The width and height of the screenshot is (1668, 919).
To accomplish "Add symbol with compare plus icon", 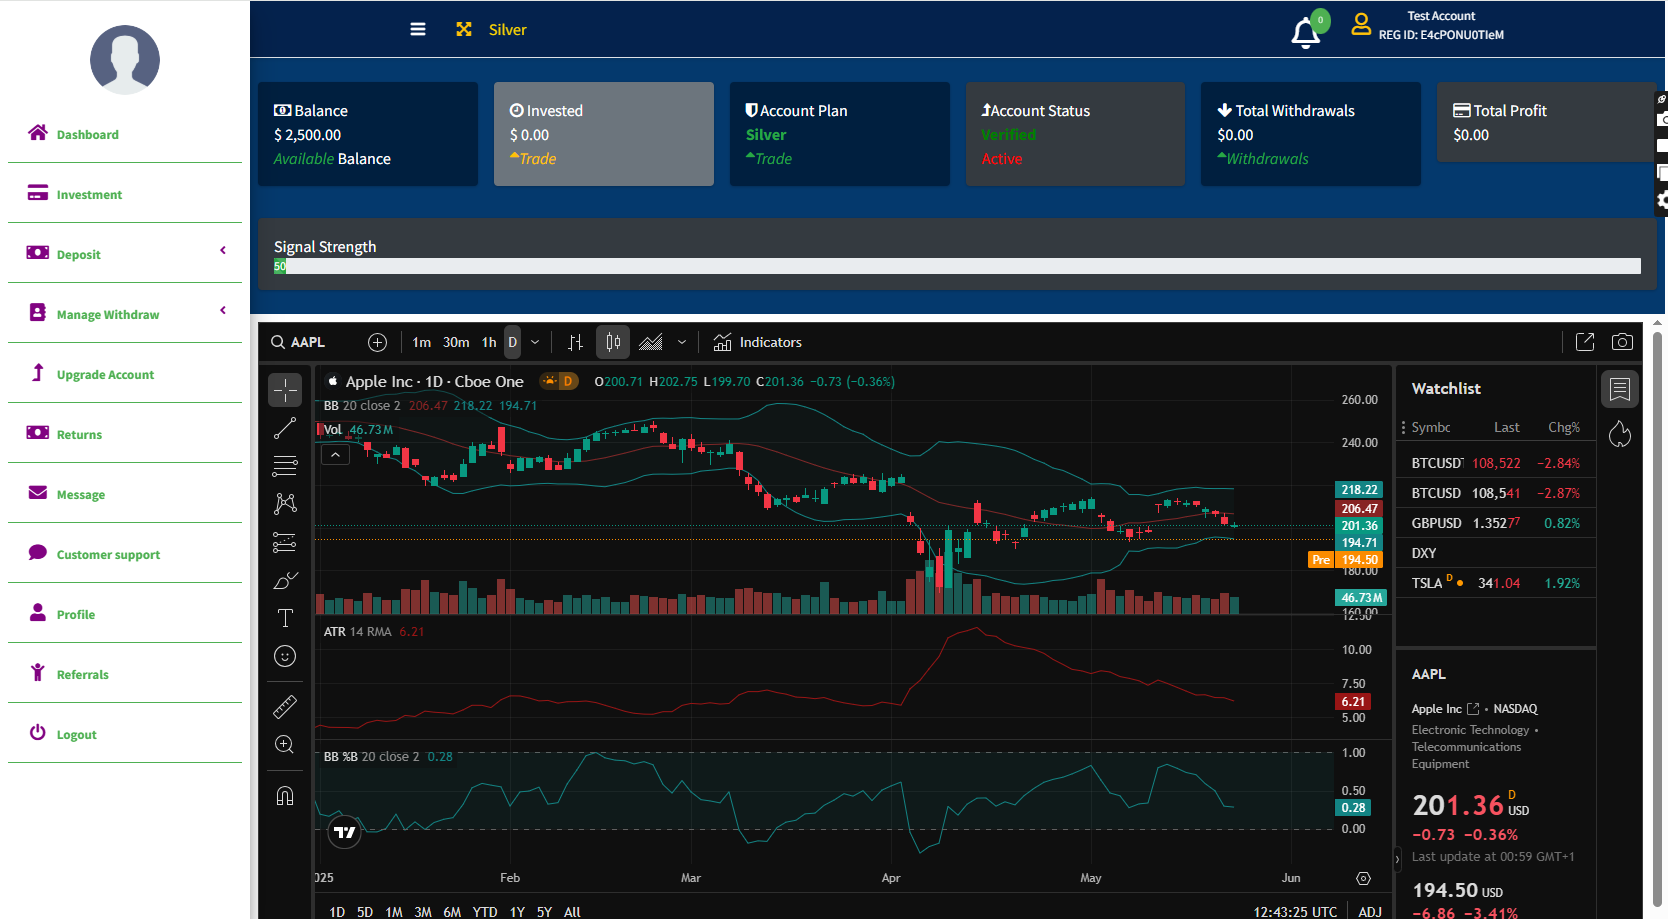I will pos(377,342).
